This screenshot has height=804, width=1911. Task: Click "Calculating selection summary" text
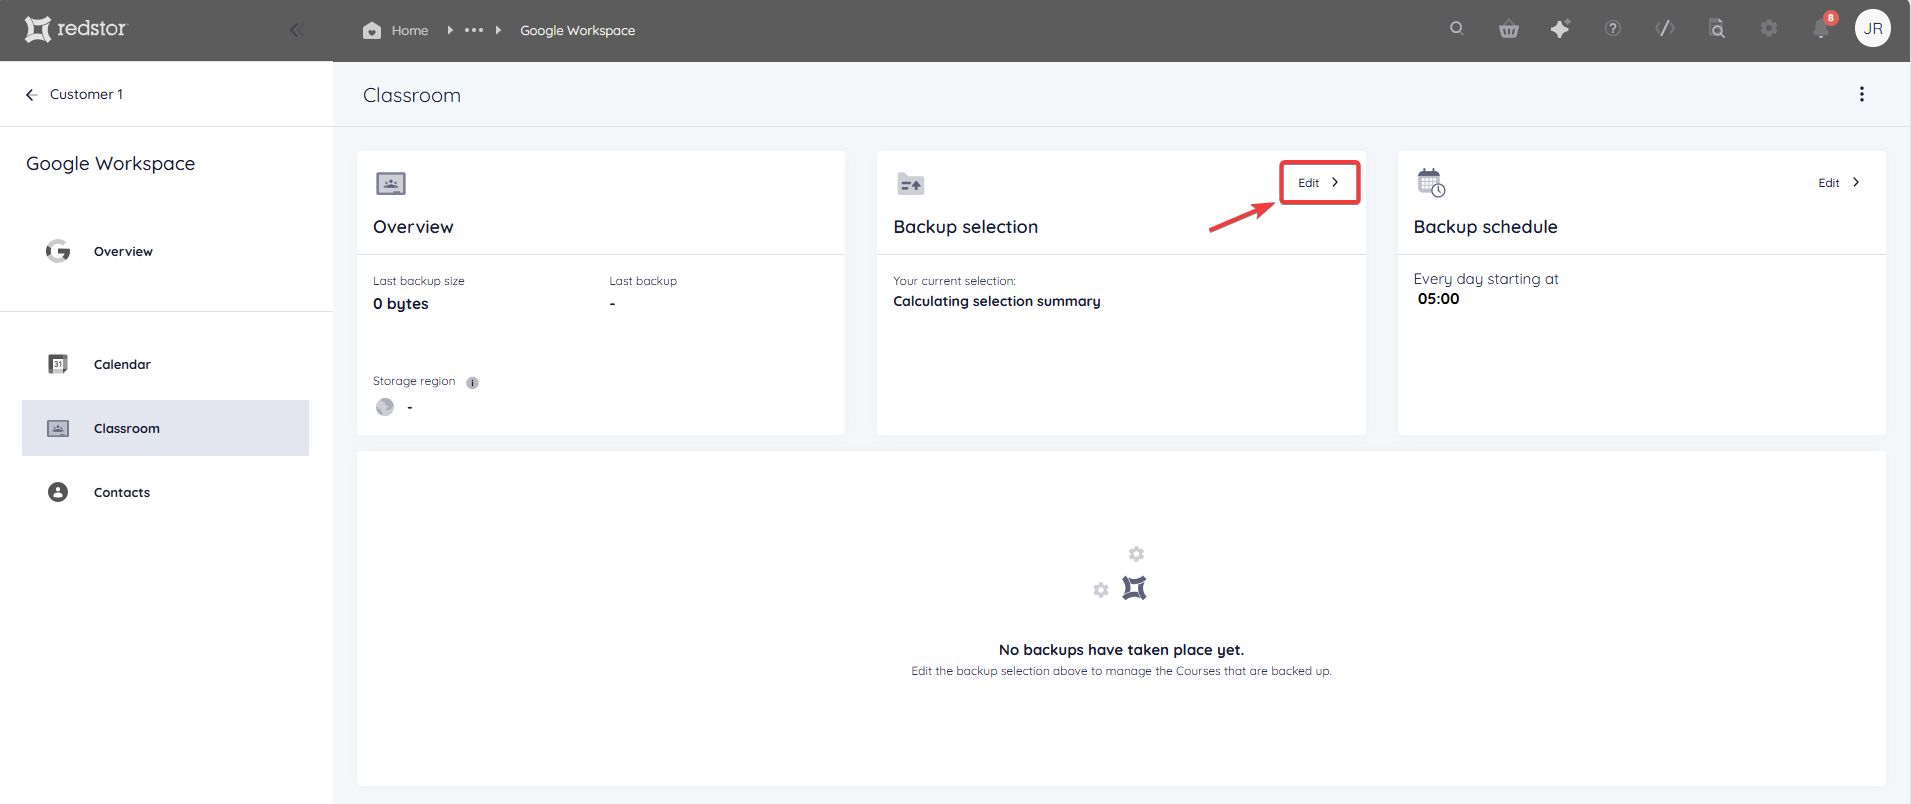pyautogui.click(x=997, y=301)
